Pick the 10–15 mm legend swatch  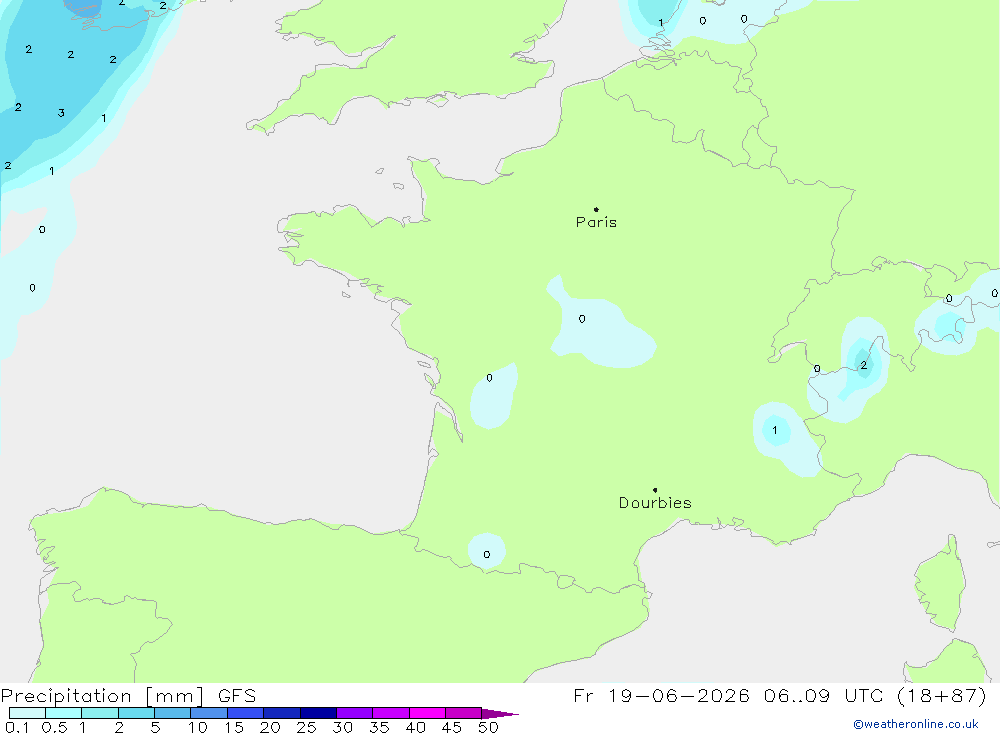(x=209, y=713)
